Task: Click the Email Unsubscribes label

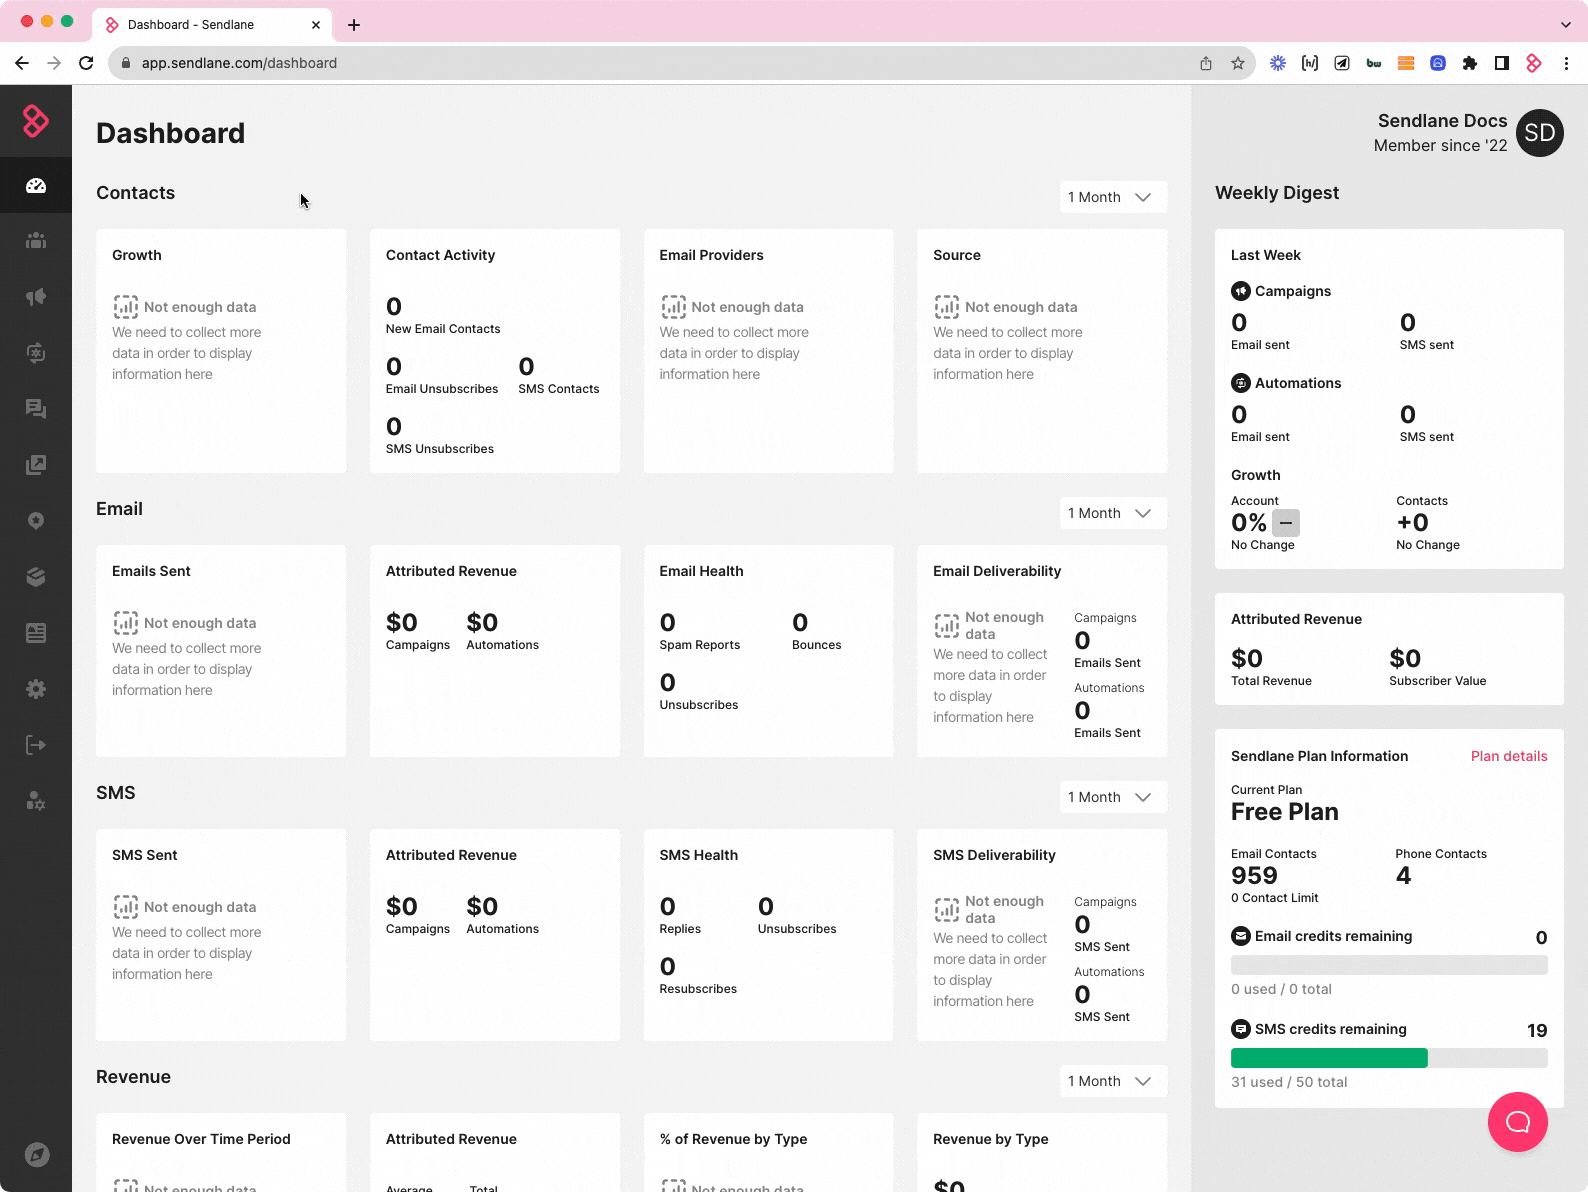Action: 442,389
